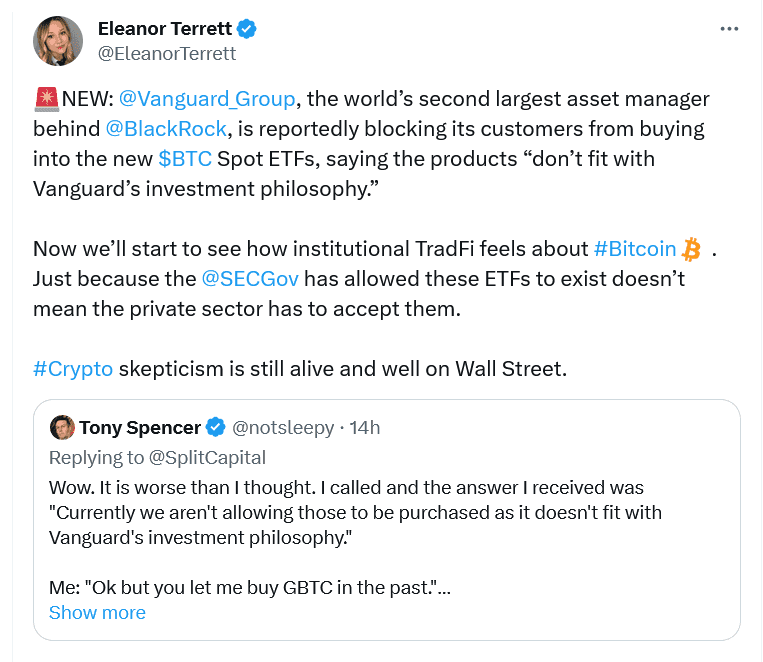Open the @Vanguard_Group mention link
The image size is (763, 662).
[x=207, y=99]
